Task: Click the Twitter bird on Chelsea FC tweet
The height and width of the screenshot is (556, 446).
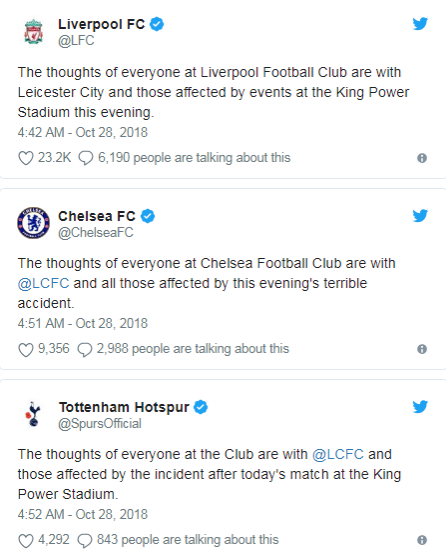Action: 420,215
